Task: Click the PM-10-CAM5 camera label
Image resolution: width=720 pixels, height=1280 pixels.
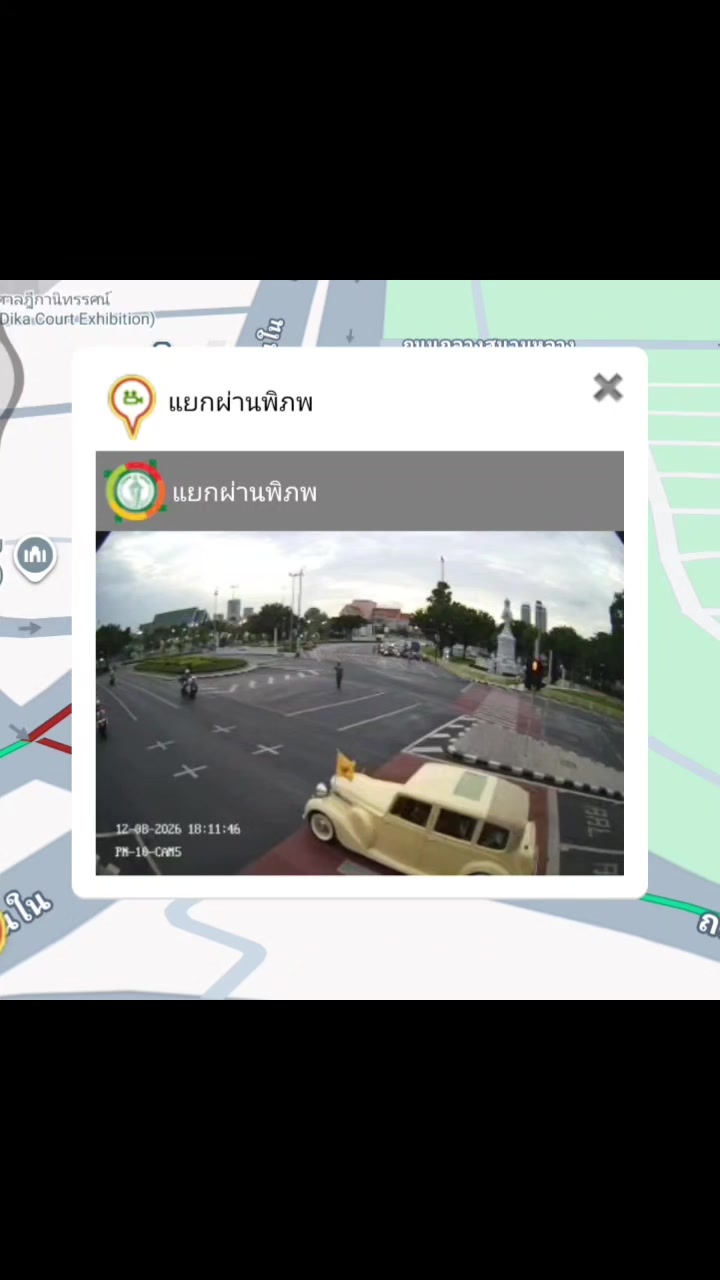Action: click(148, 852)
